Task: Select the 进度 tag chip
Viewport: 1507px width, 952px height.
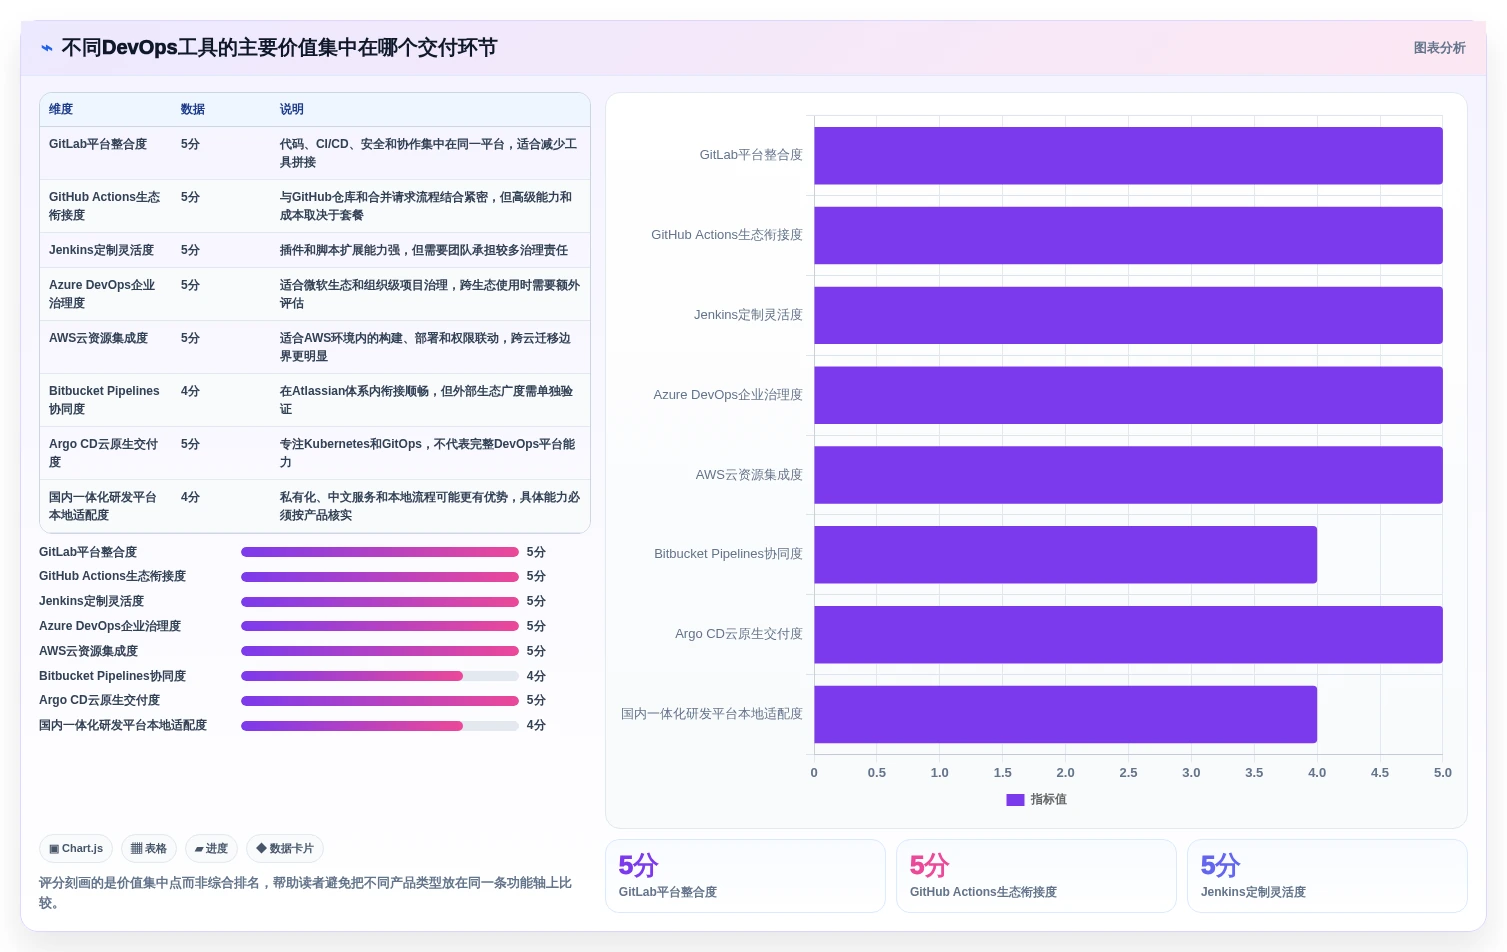Action: click(x=211, y=849)
